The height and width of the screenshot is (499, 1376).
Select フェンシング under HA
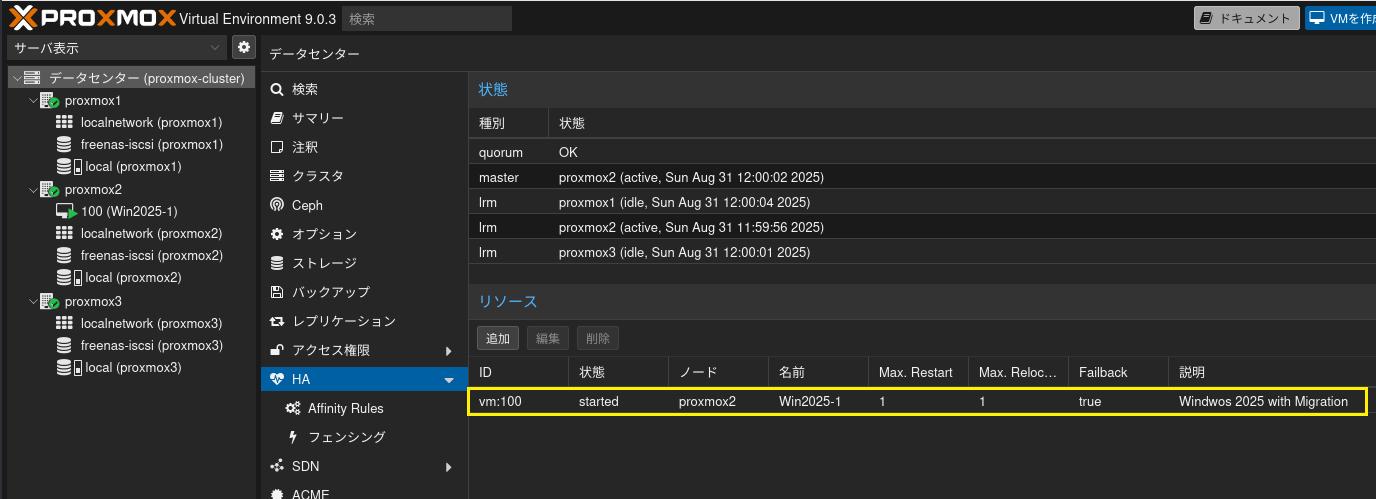tap(364, 437)
